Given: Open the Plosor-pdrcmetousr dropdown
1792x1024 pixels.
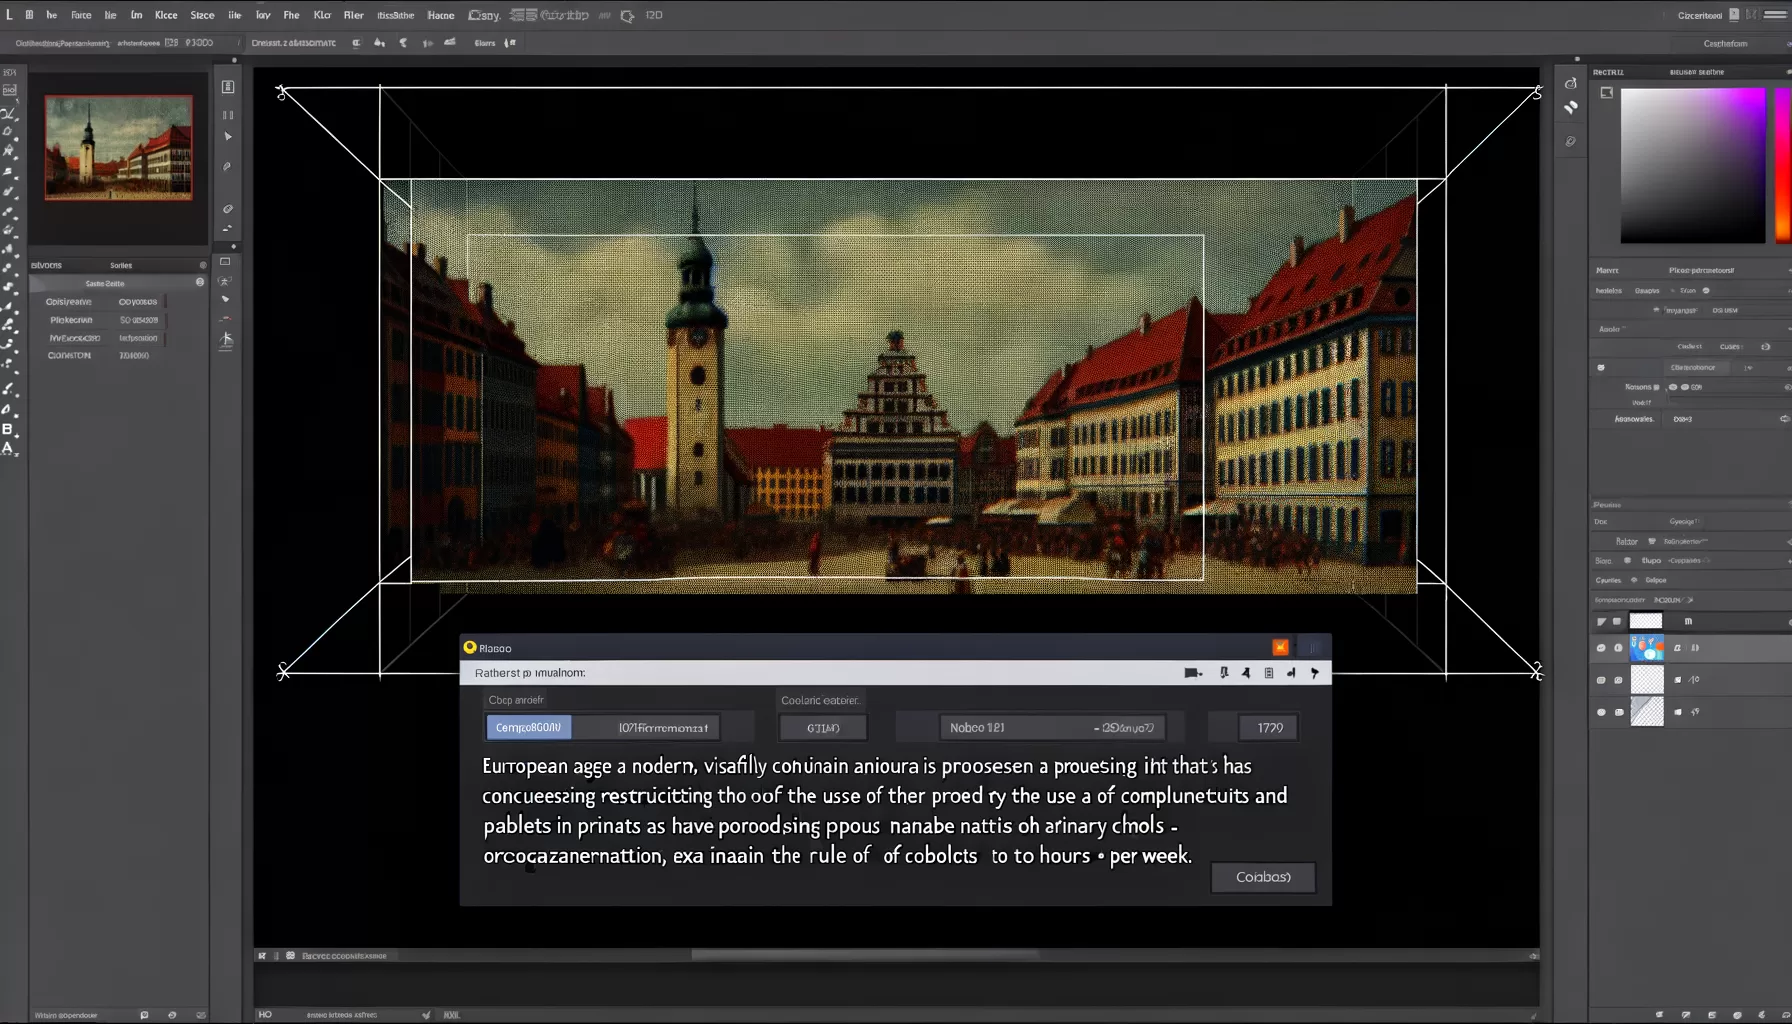Looking at the screenshot, I should (1702, 270).
